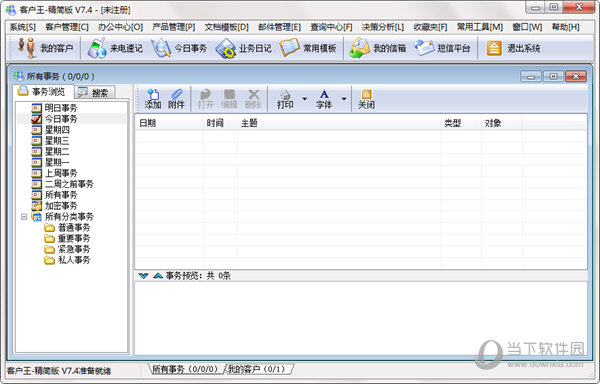Select 我的客户 (0/1) bottom tab

tap(257, 369)
